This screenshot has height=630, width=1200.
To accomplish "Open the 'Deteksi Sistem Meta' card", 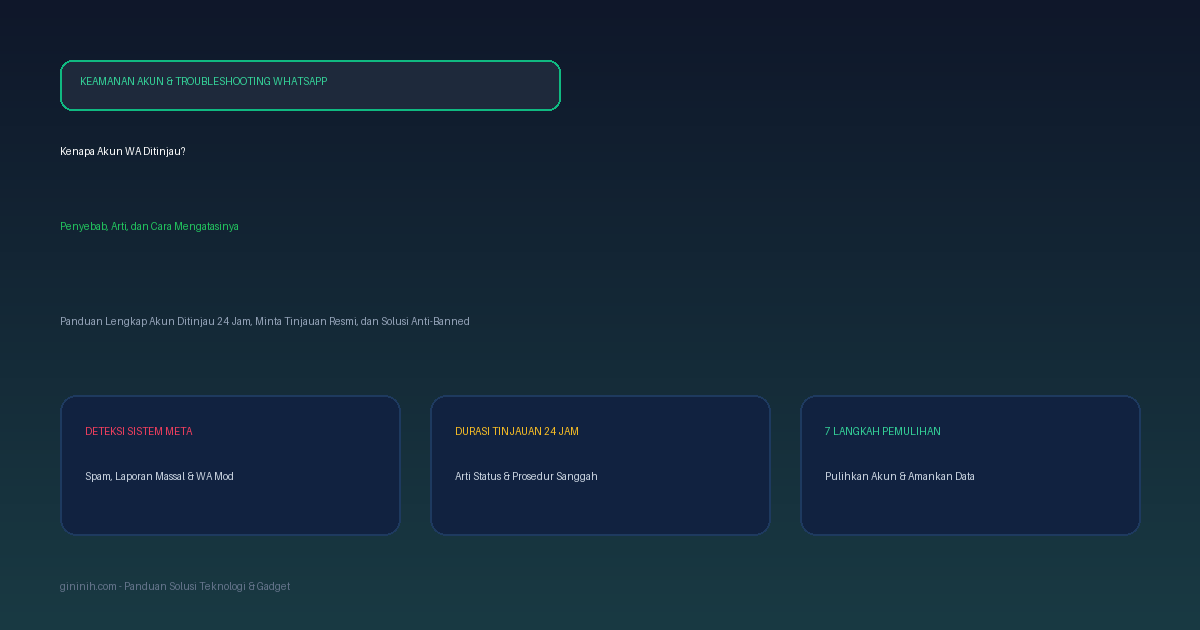I will pos(231,465).
